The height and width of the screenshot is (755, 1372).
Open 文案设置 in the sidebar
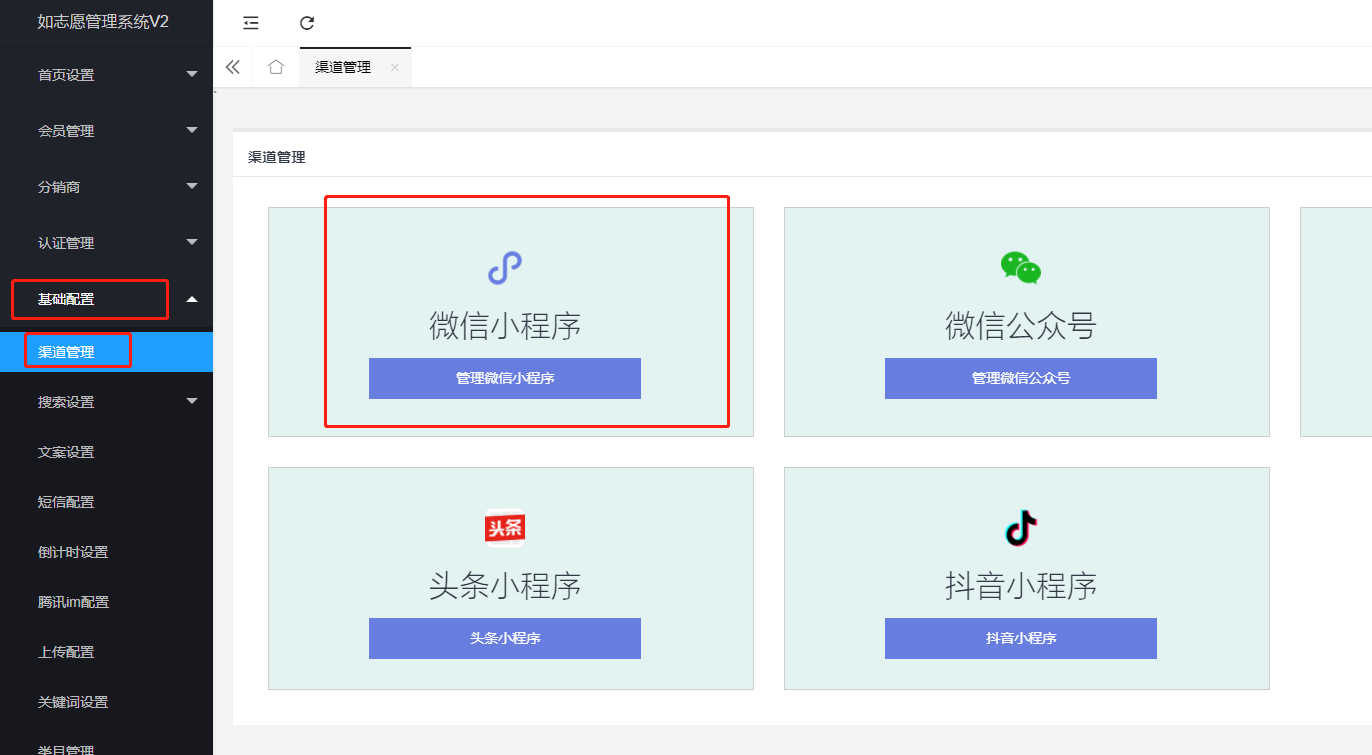pyautogui.click(x=66, y=452)
